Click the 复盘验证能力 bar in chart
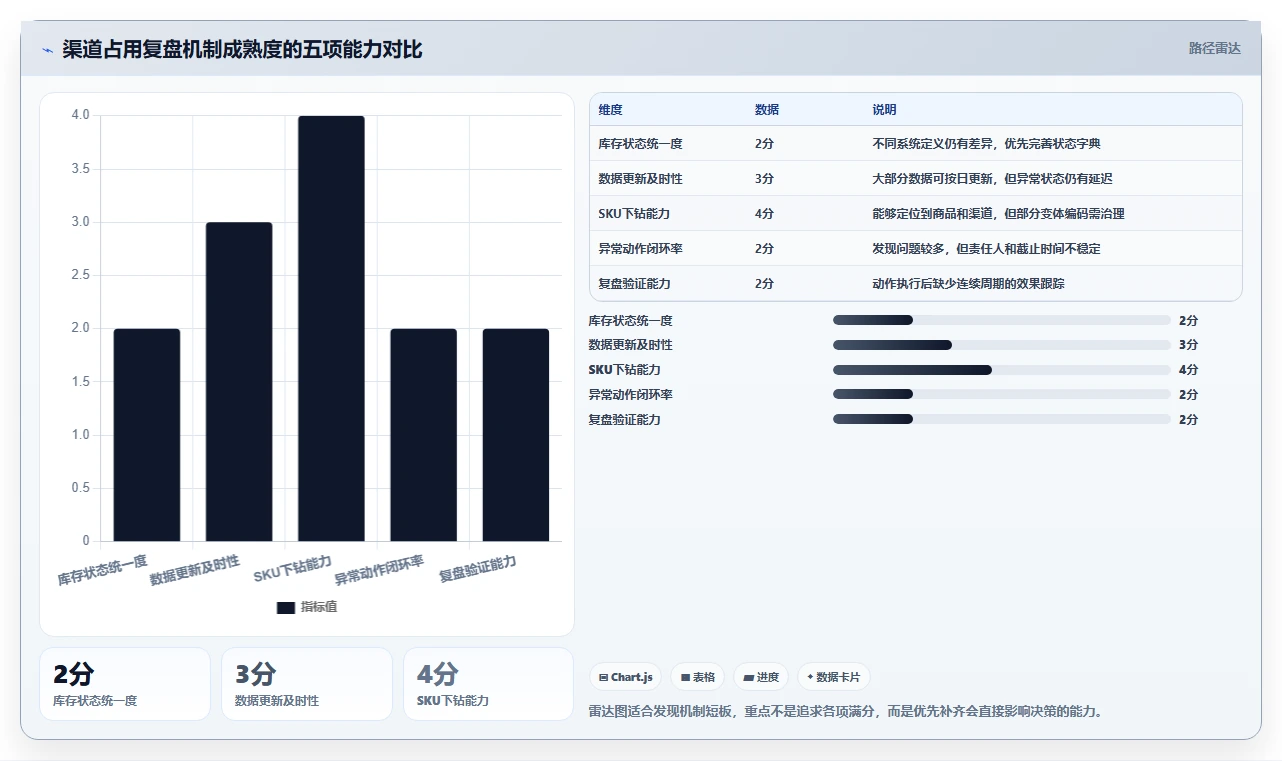This screenshot has width=1282, height=761. click(x=515, y=435)
